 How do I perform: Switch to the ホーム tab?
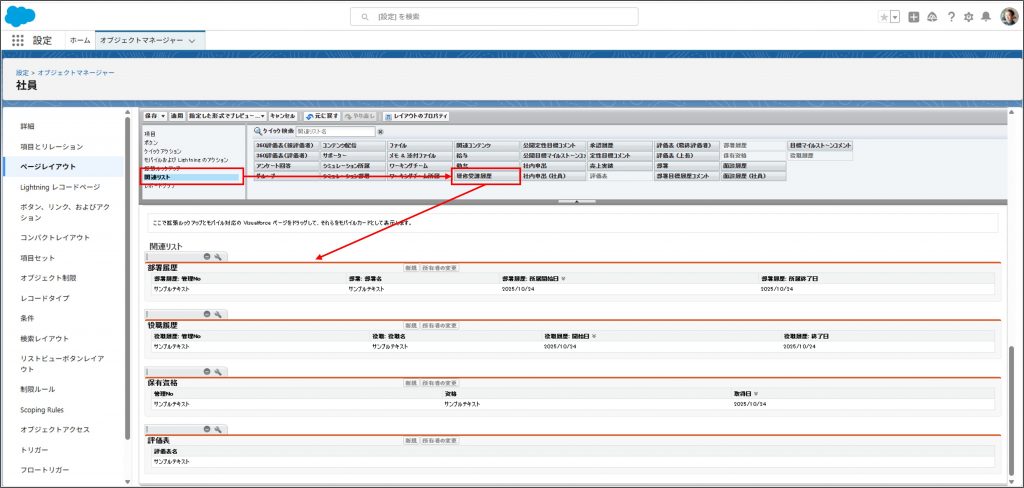[x=80, y=40]
